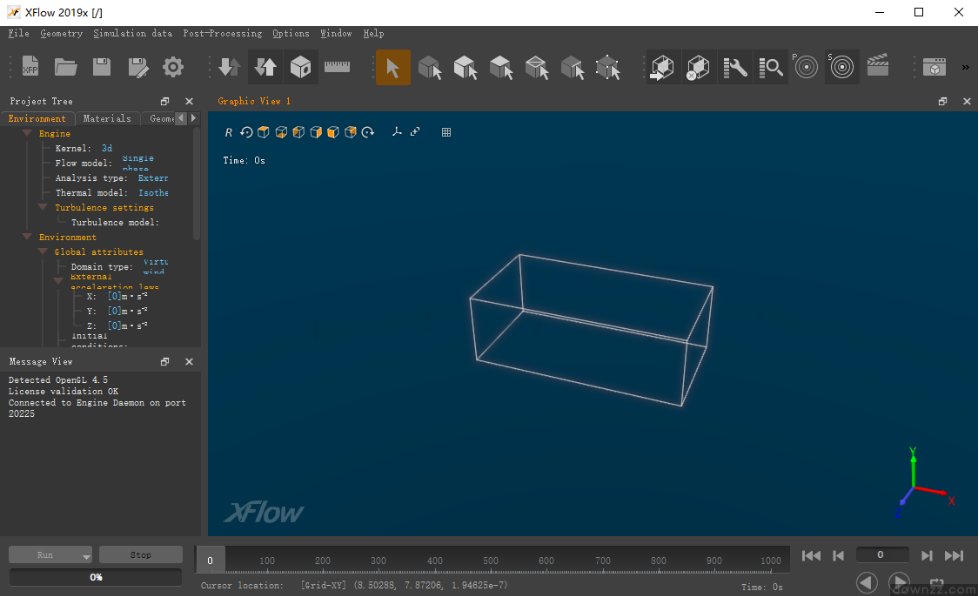Click the clapperboard animation icon
Screen dimensions: 979x596
coord(877,67)
